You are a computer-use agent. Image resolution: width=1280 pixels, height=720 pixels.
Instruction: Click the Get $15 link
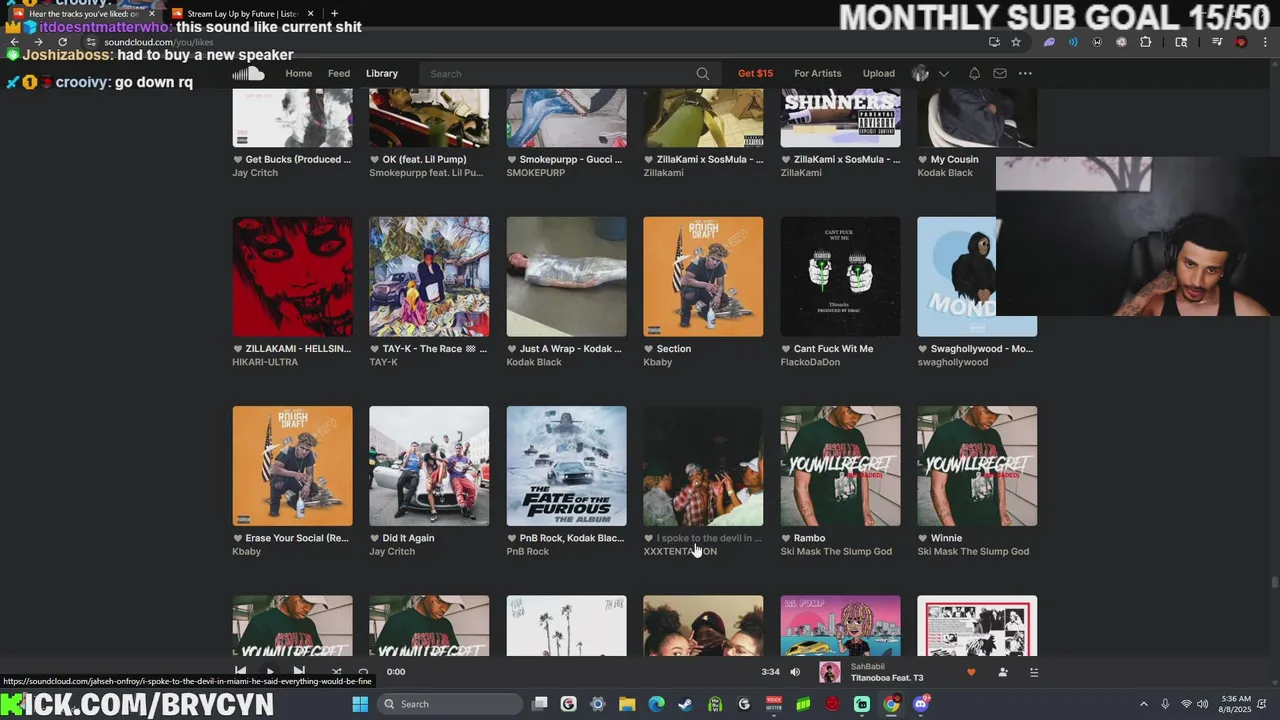(755, 73)
